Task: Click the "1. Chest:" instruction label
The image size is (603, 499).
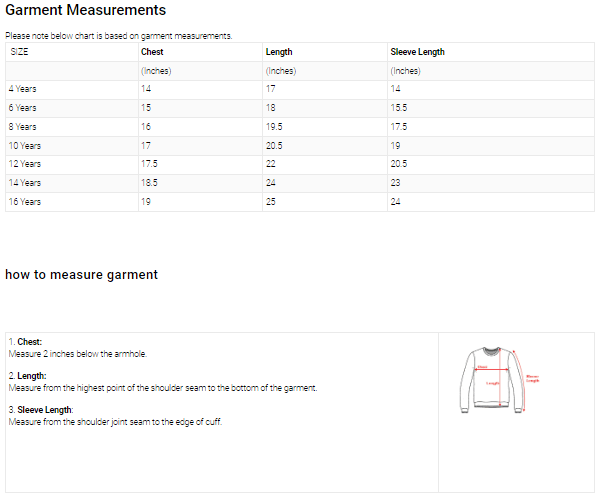Action: pyautogui.click(x=25, y=342)
